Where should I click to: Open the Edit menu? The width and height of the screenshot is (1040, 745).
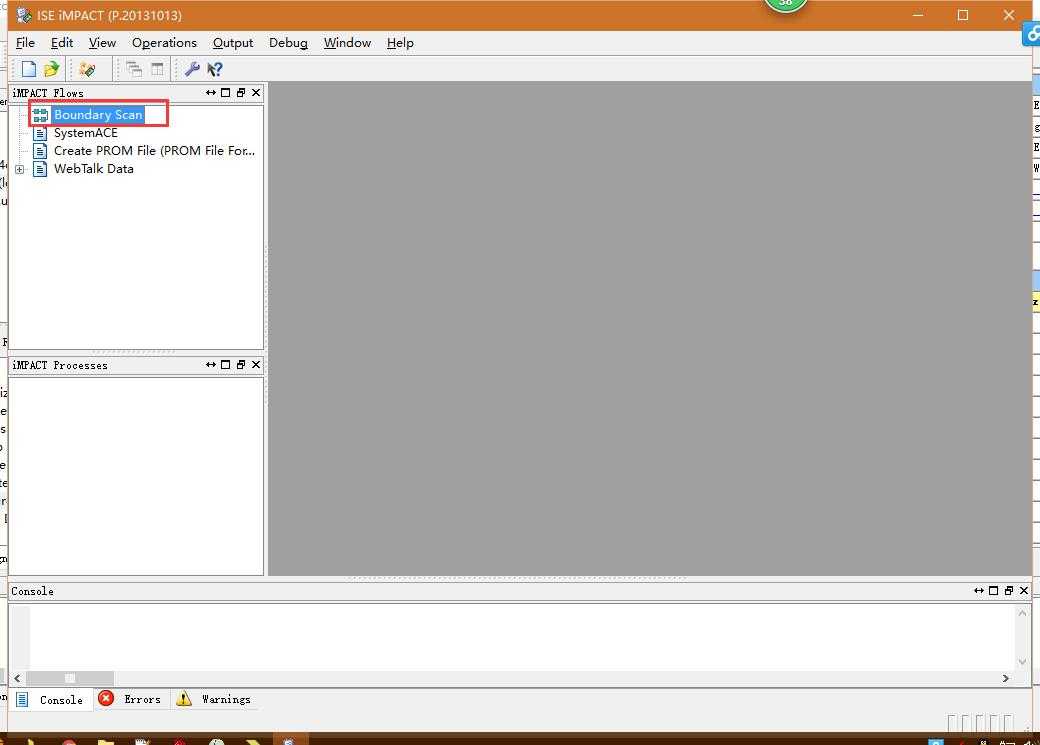tap(62, 43)
